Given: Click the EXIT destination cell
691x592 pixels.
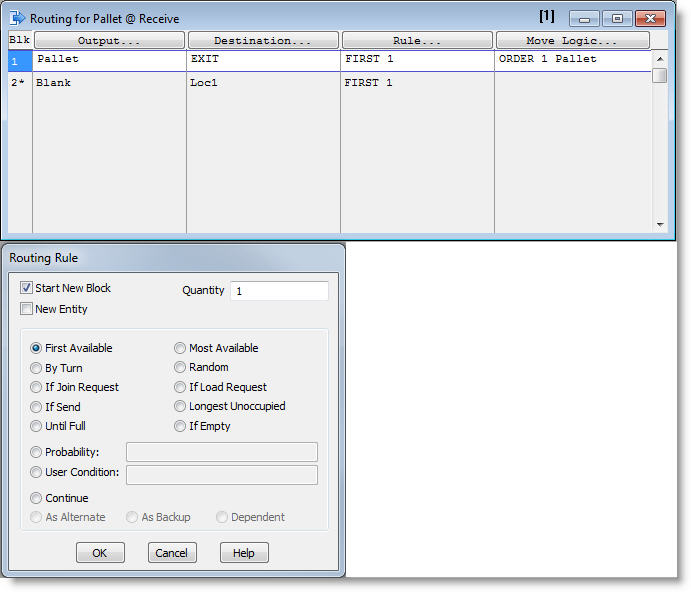Looking at the screenshot, I should point(263,61).
